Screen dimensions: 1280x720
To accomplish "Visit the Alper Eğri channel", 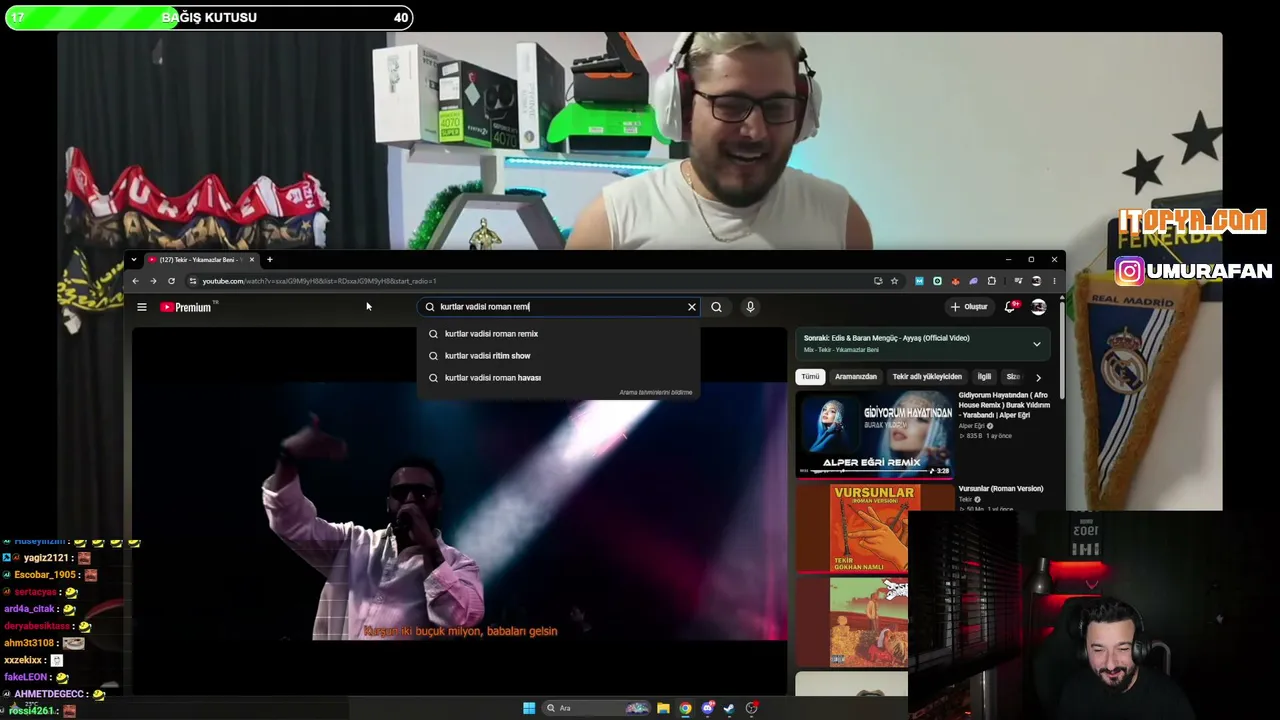I will (971, 426).
